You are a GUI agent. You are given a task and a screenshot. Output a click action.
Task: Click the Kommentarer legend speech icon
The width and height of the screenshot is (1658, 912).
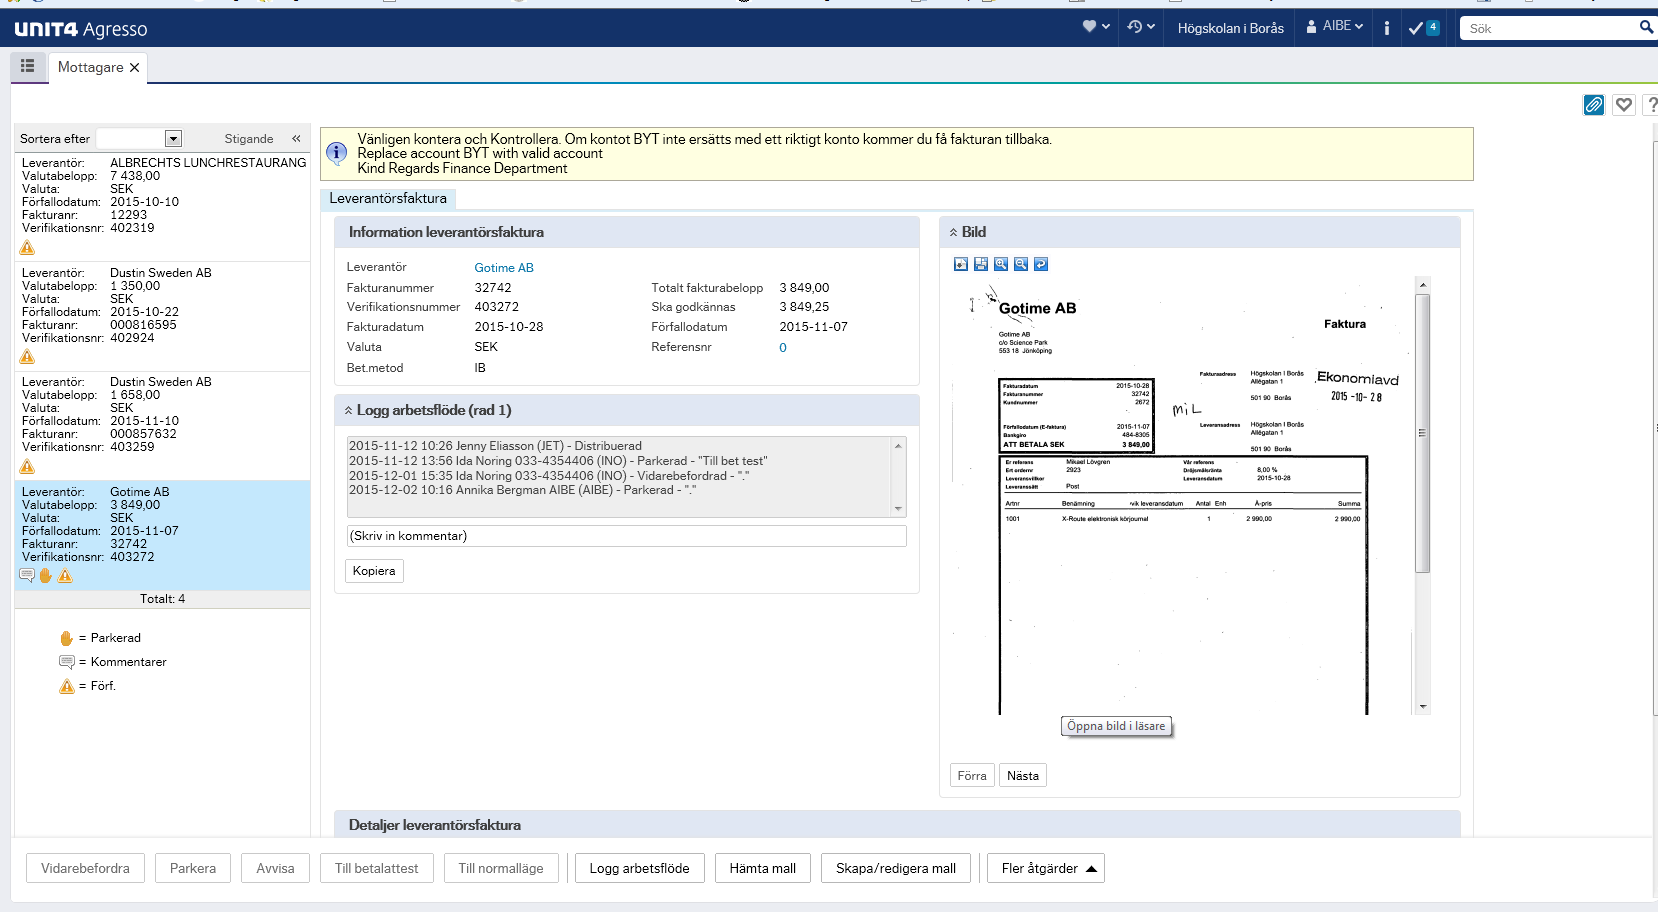pos(67,662)
